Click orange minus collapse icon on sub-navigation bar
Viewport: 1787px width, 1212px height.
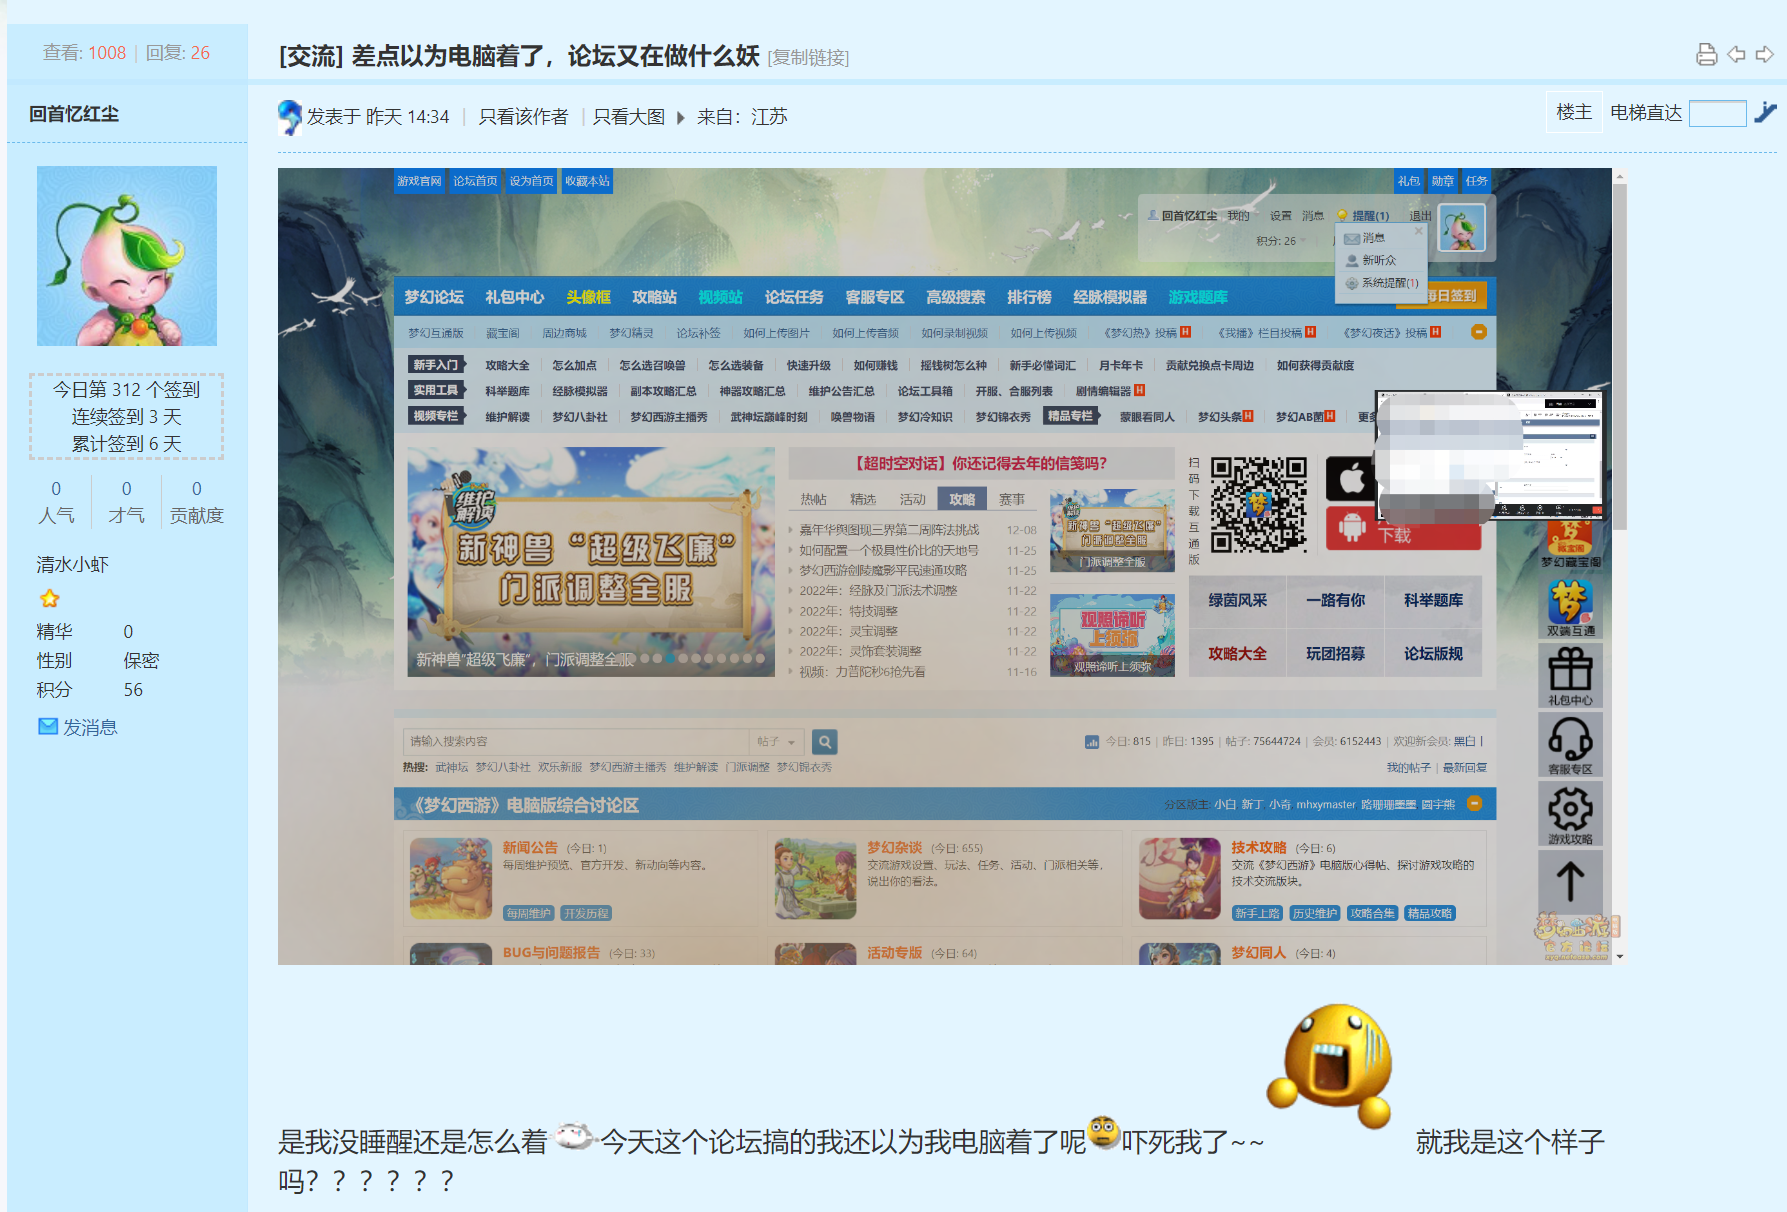click(x=1478, y=332)
